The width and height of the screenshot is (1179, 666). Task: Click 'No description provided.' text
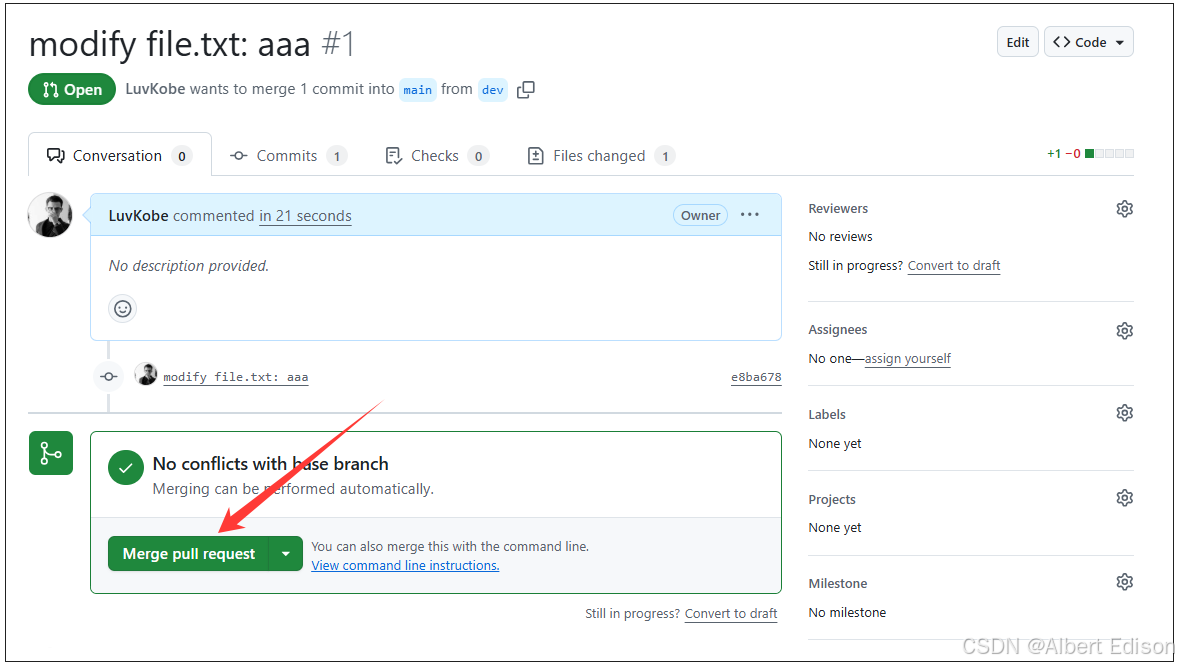(x=189, y=265)
